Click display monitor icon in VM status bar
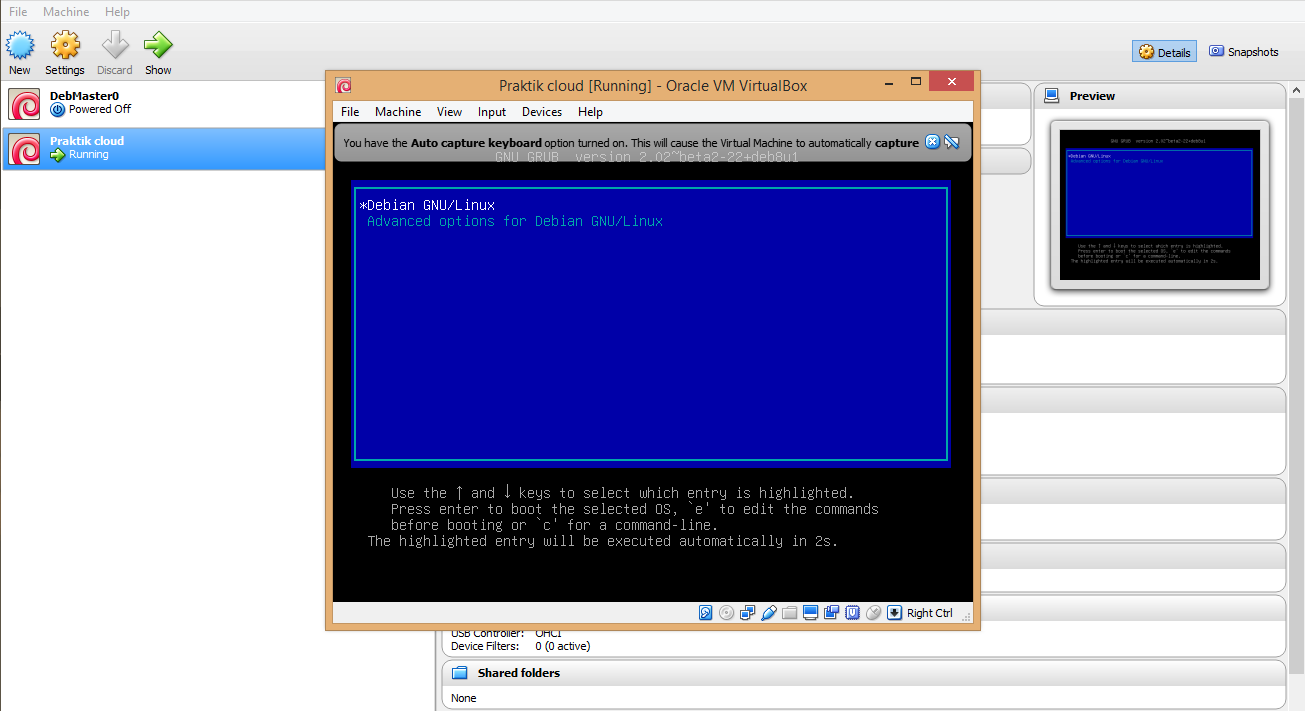 point(810,613)
